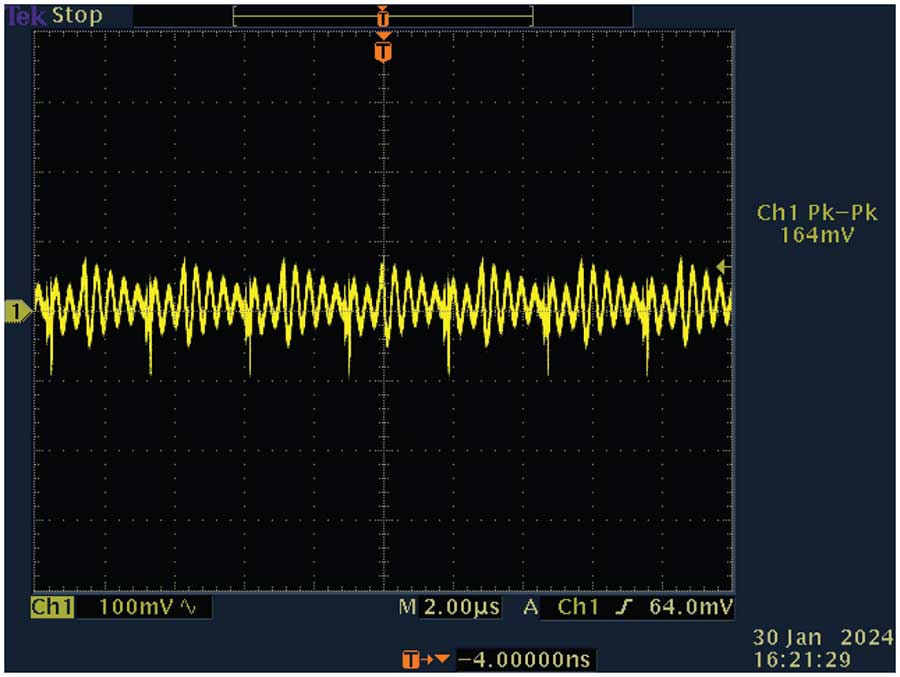The image size is (900, 677).
Task: Click the A trigger section label
Action: click(531, 607)
